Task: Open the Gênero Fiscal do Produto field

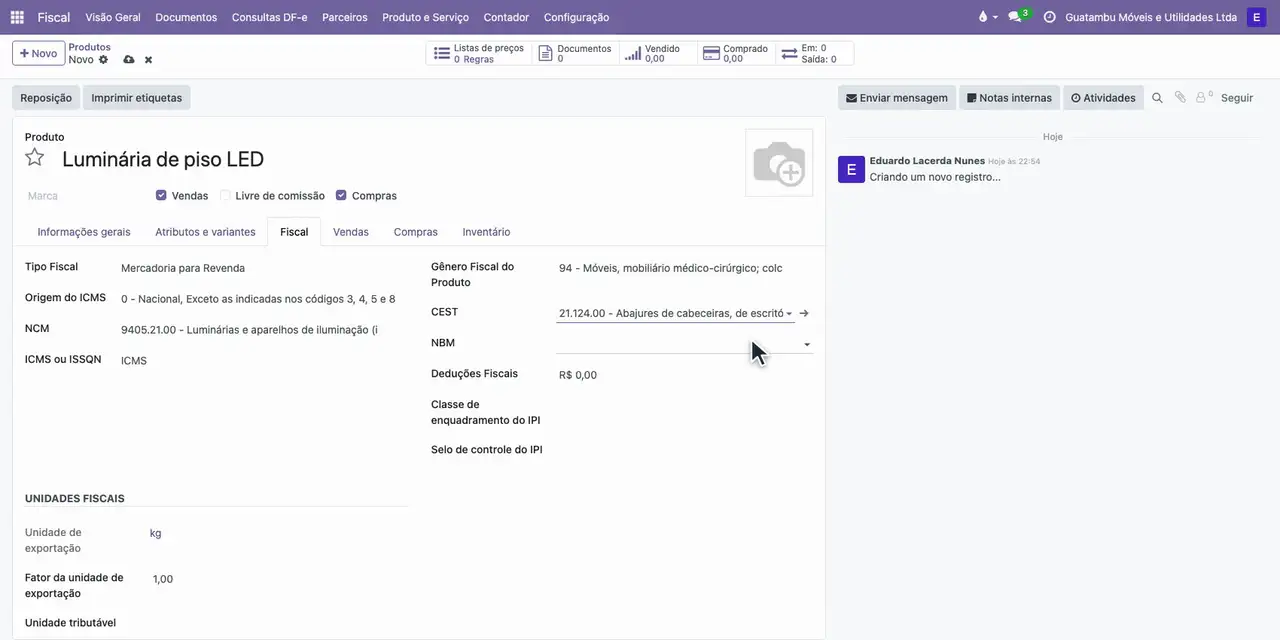Action: [684, 268]
